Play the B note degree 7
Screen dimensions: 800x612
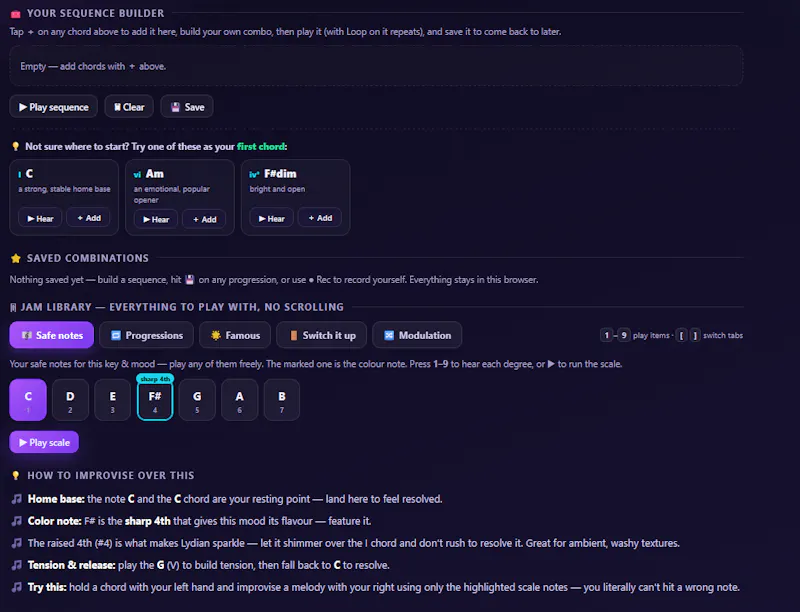coord(282,400)
